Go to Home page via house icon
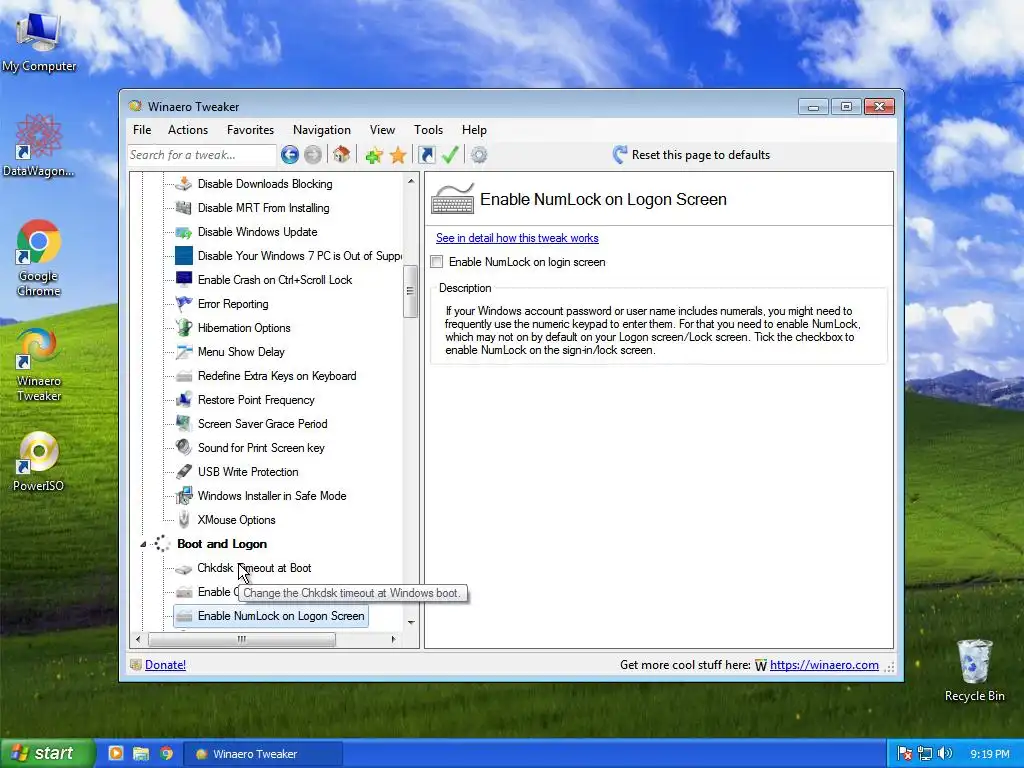The width and height of the screenshot is (1024, 768). (341, 155)
